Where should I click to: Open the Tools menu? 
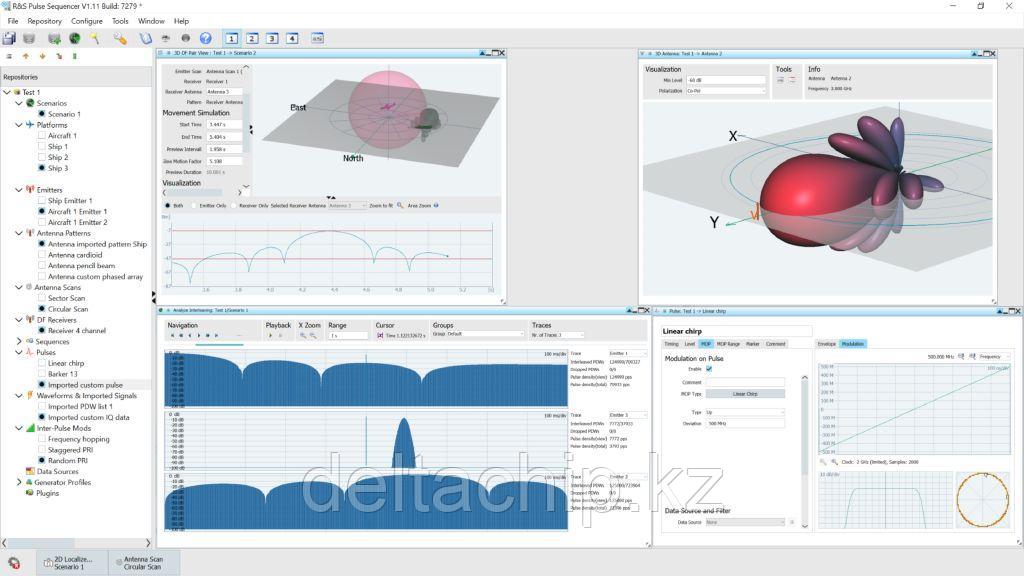(120, 21)
